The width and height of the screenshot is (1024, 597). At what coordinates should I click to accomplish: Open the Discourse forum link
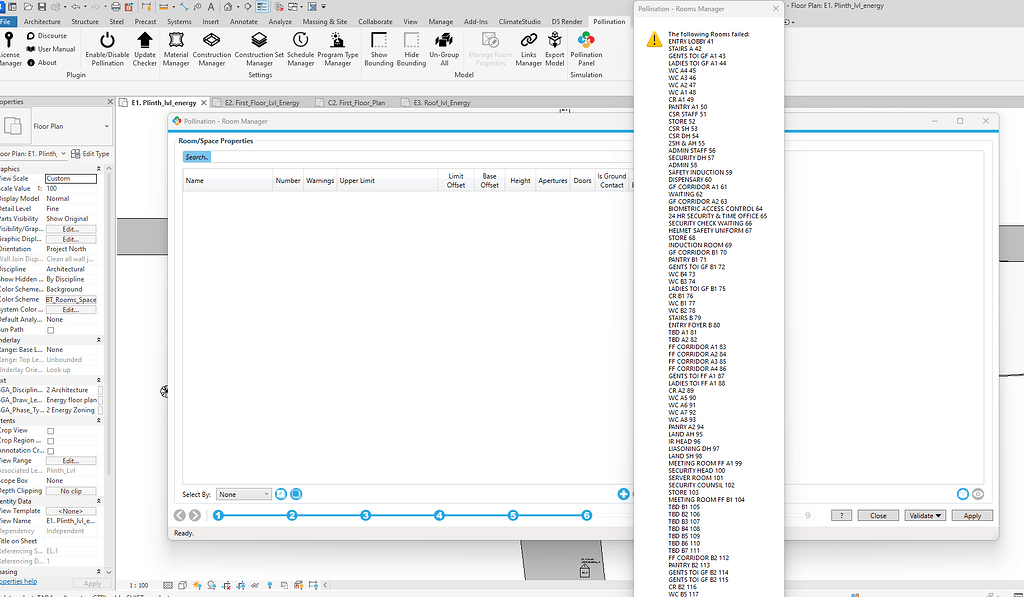[x=47, y=36]
